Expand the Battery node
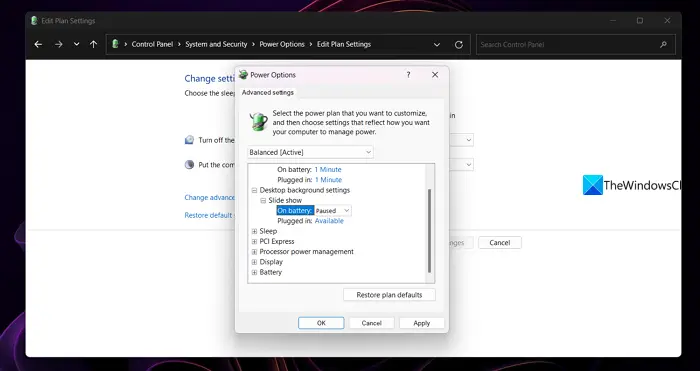 tap(254, 272)
